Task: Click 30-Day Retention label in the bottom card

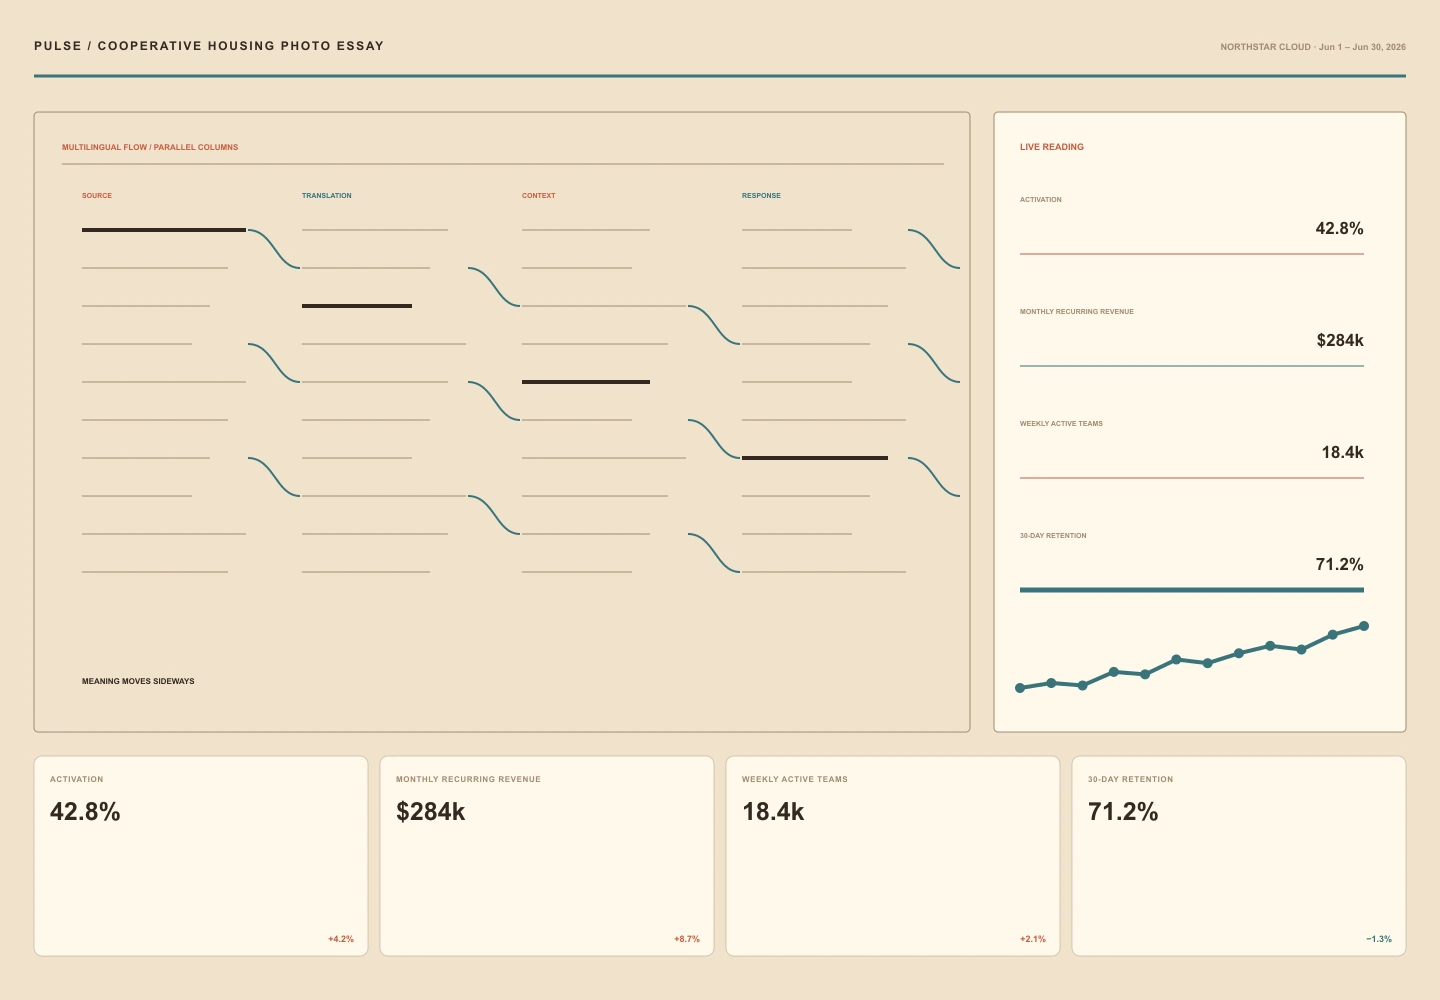Action: 1131,779
